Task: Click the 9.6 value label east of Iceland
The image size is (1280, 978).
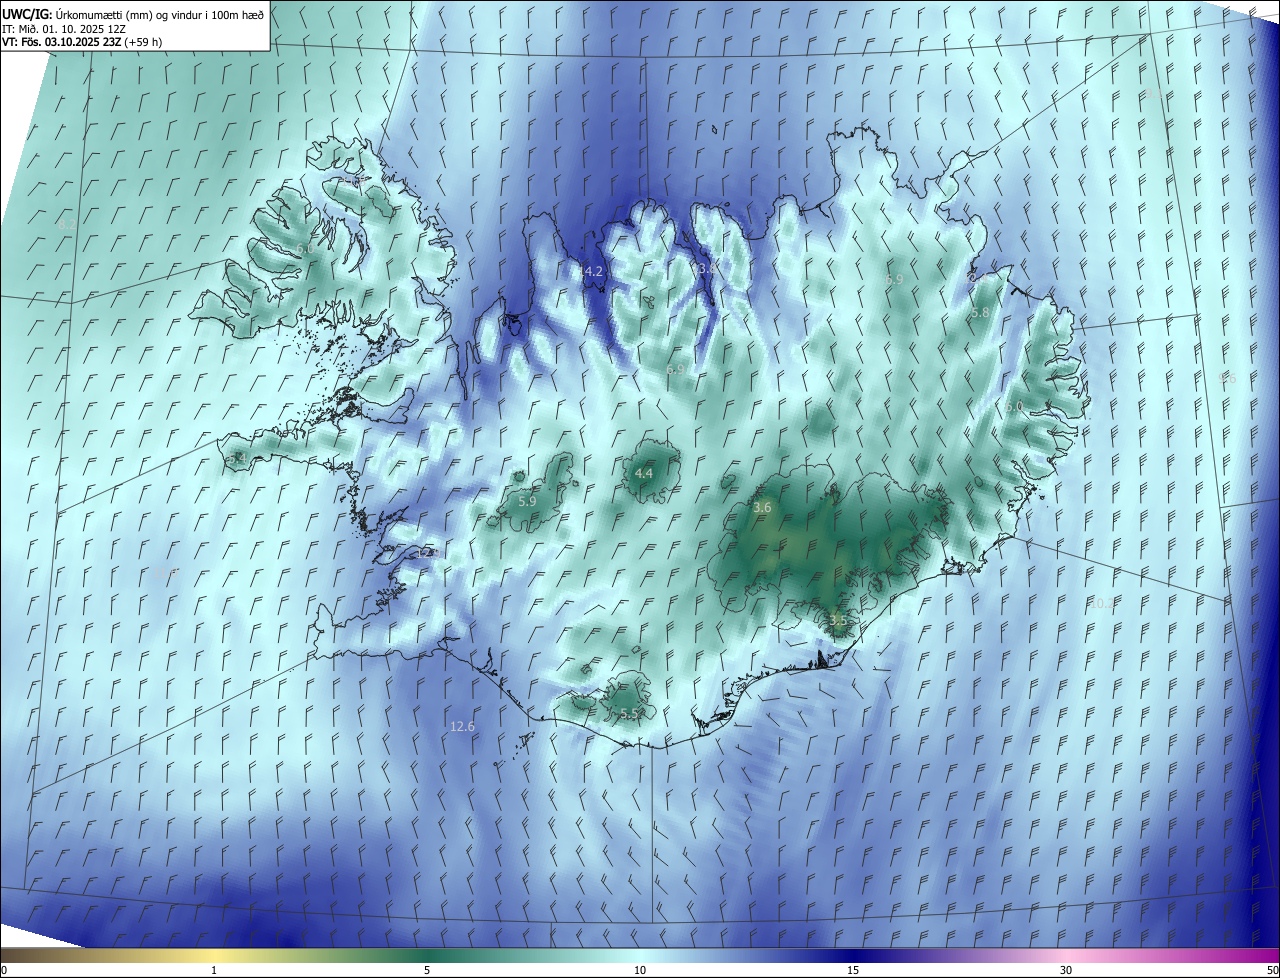Action: coord(1228,378)
